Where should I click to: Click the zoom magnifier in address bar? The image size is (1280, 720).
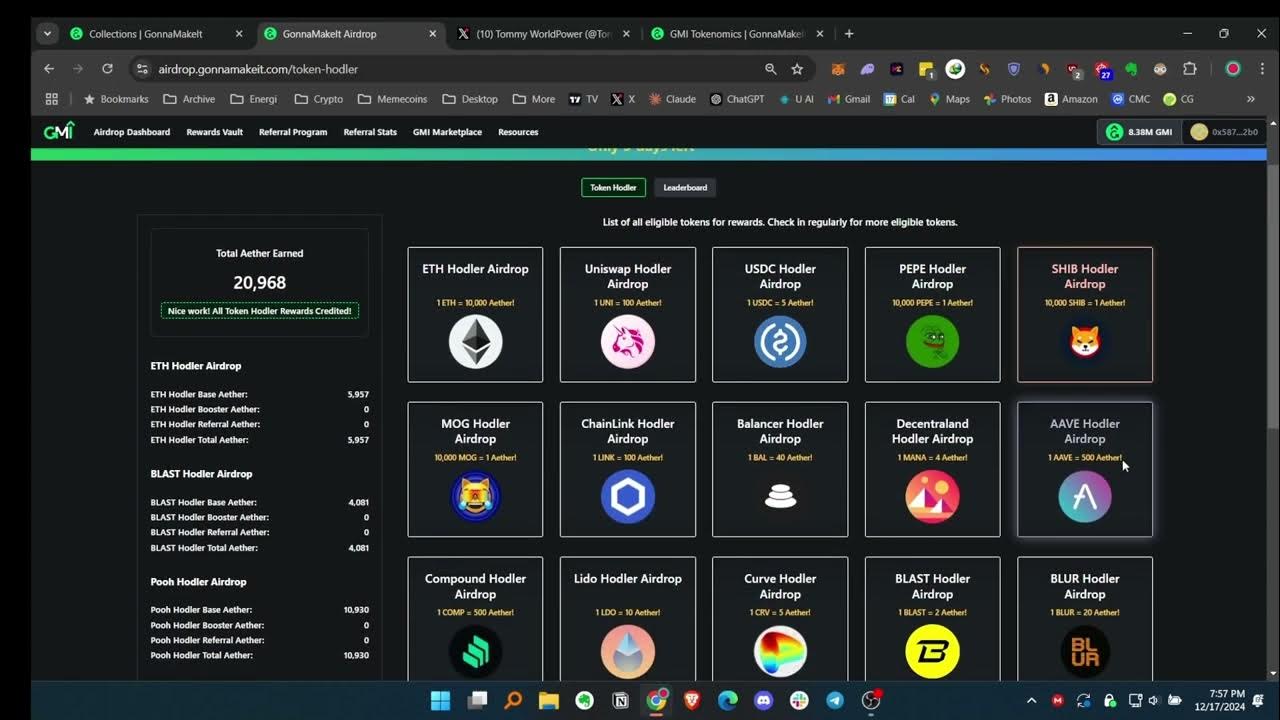(770, 69)
